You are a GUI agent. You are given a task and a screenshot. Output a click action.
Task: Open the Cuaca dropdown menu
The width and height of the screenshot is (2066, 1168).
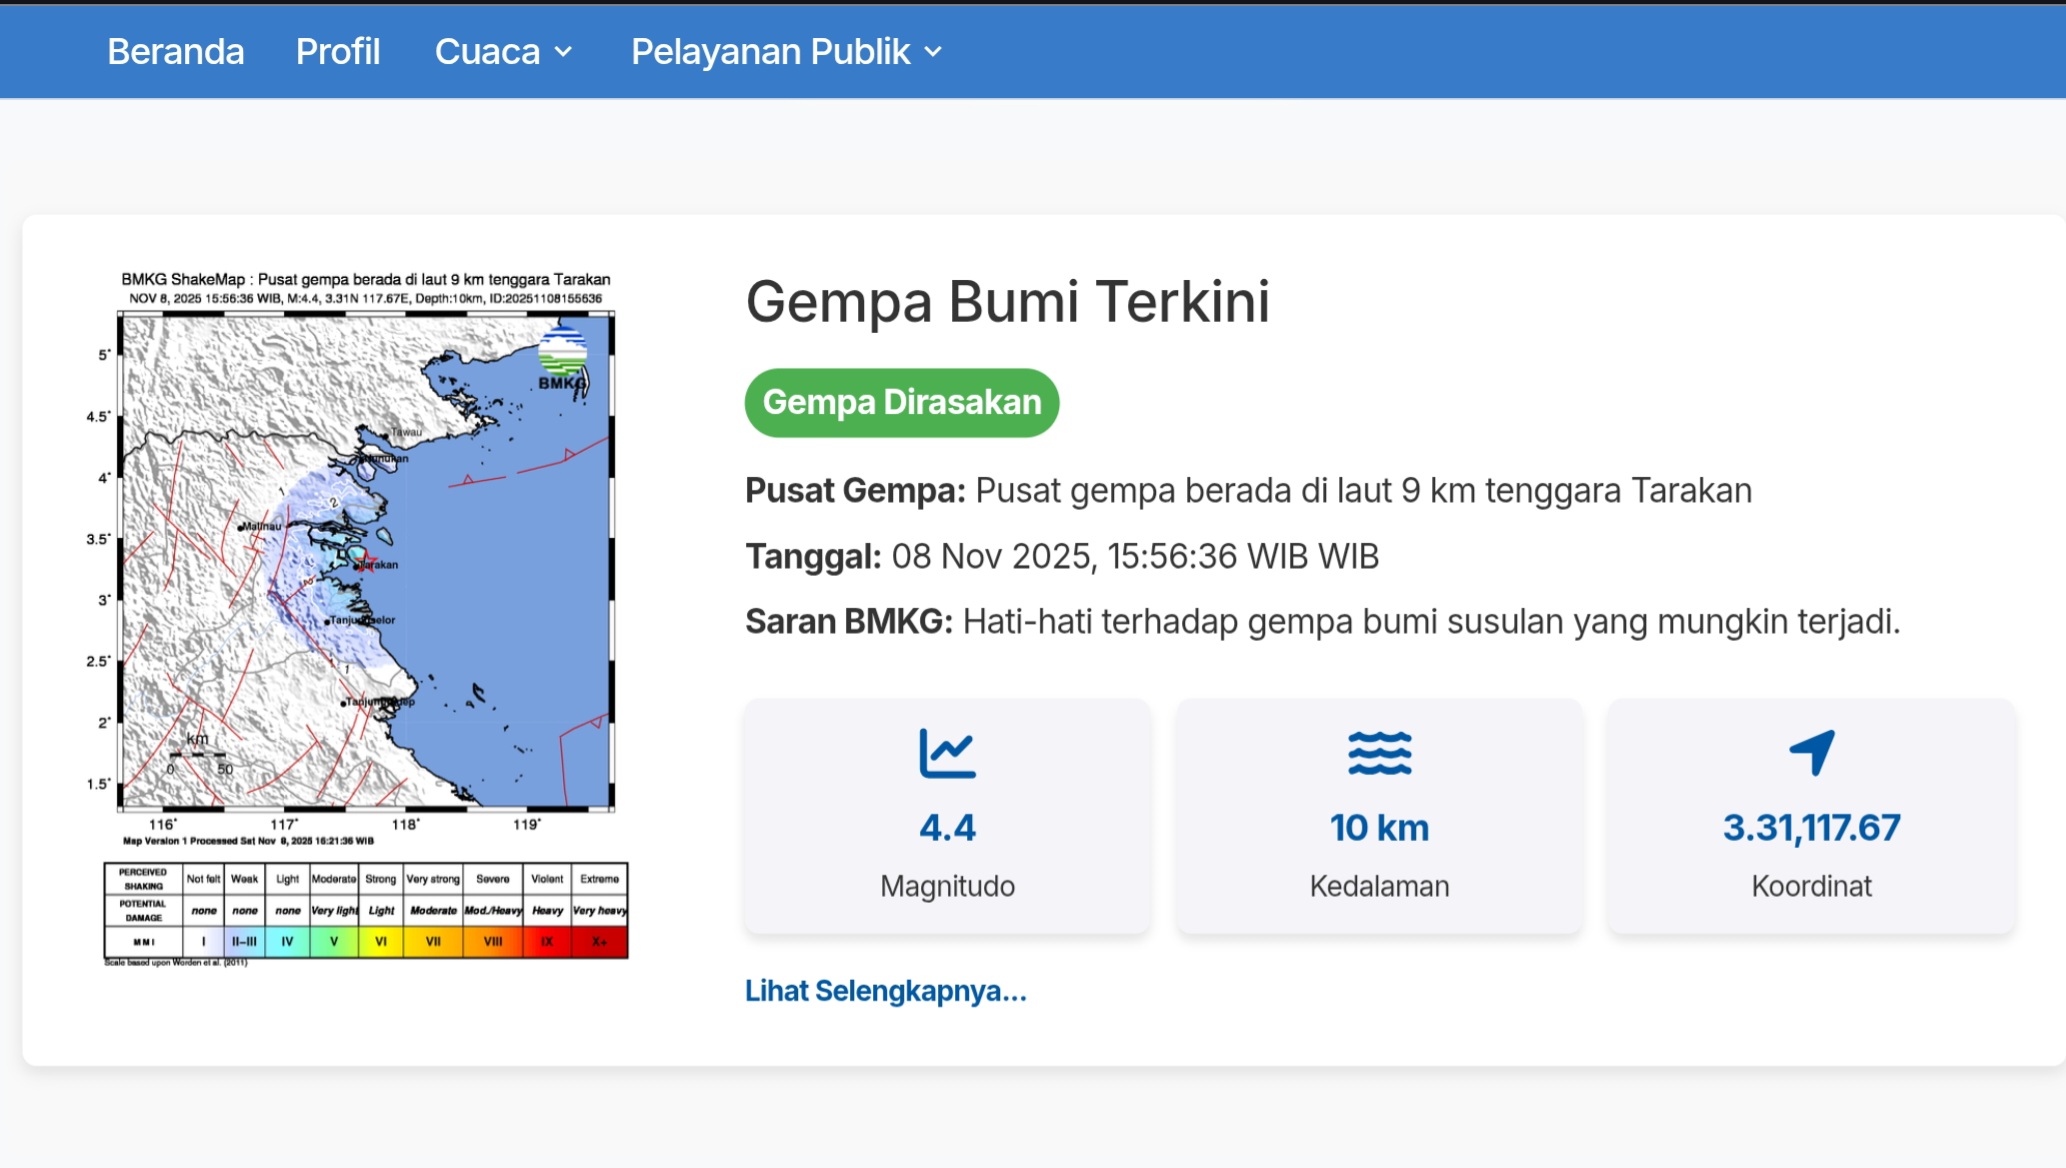click(x=489, y=50)
